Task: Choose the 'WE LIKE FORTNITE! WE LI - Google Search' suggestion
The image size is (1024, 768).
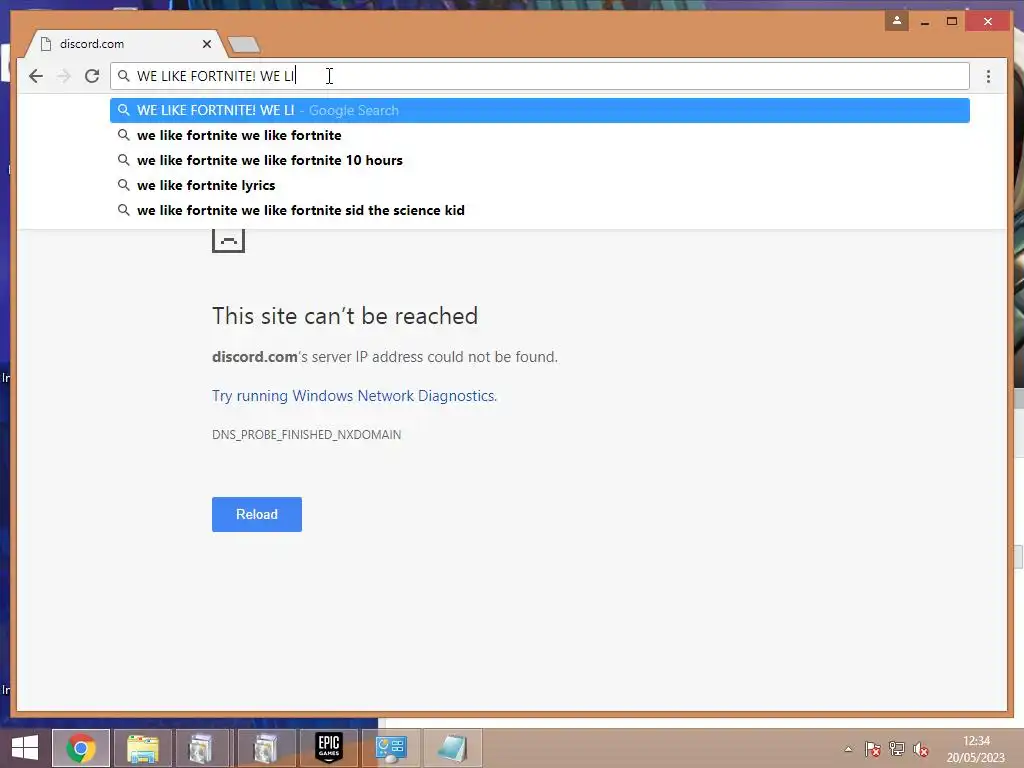Action: (539, 110)
